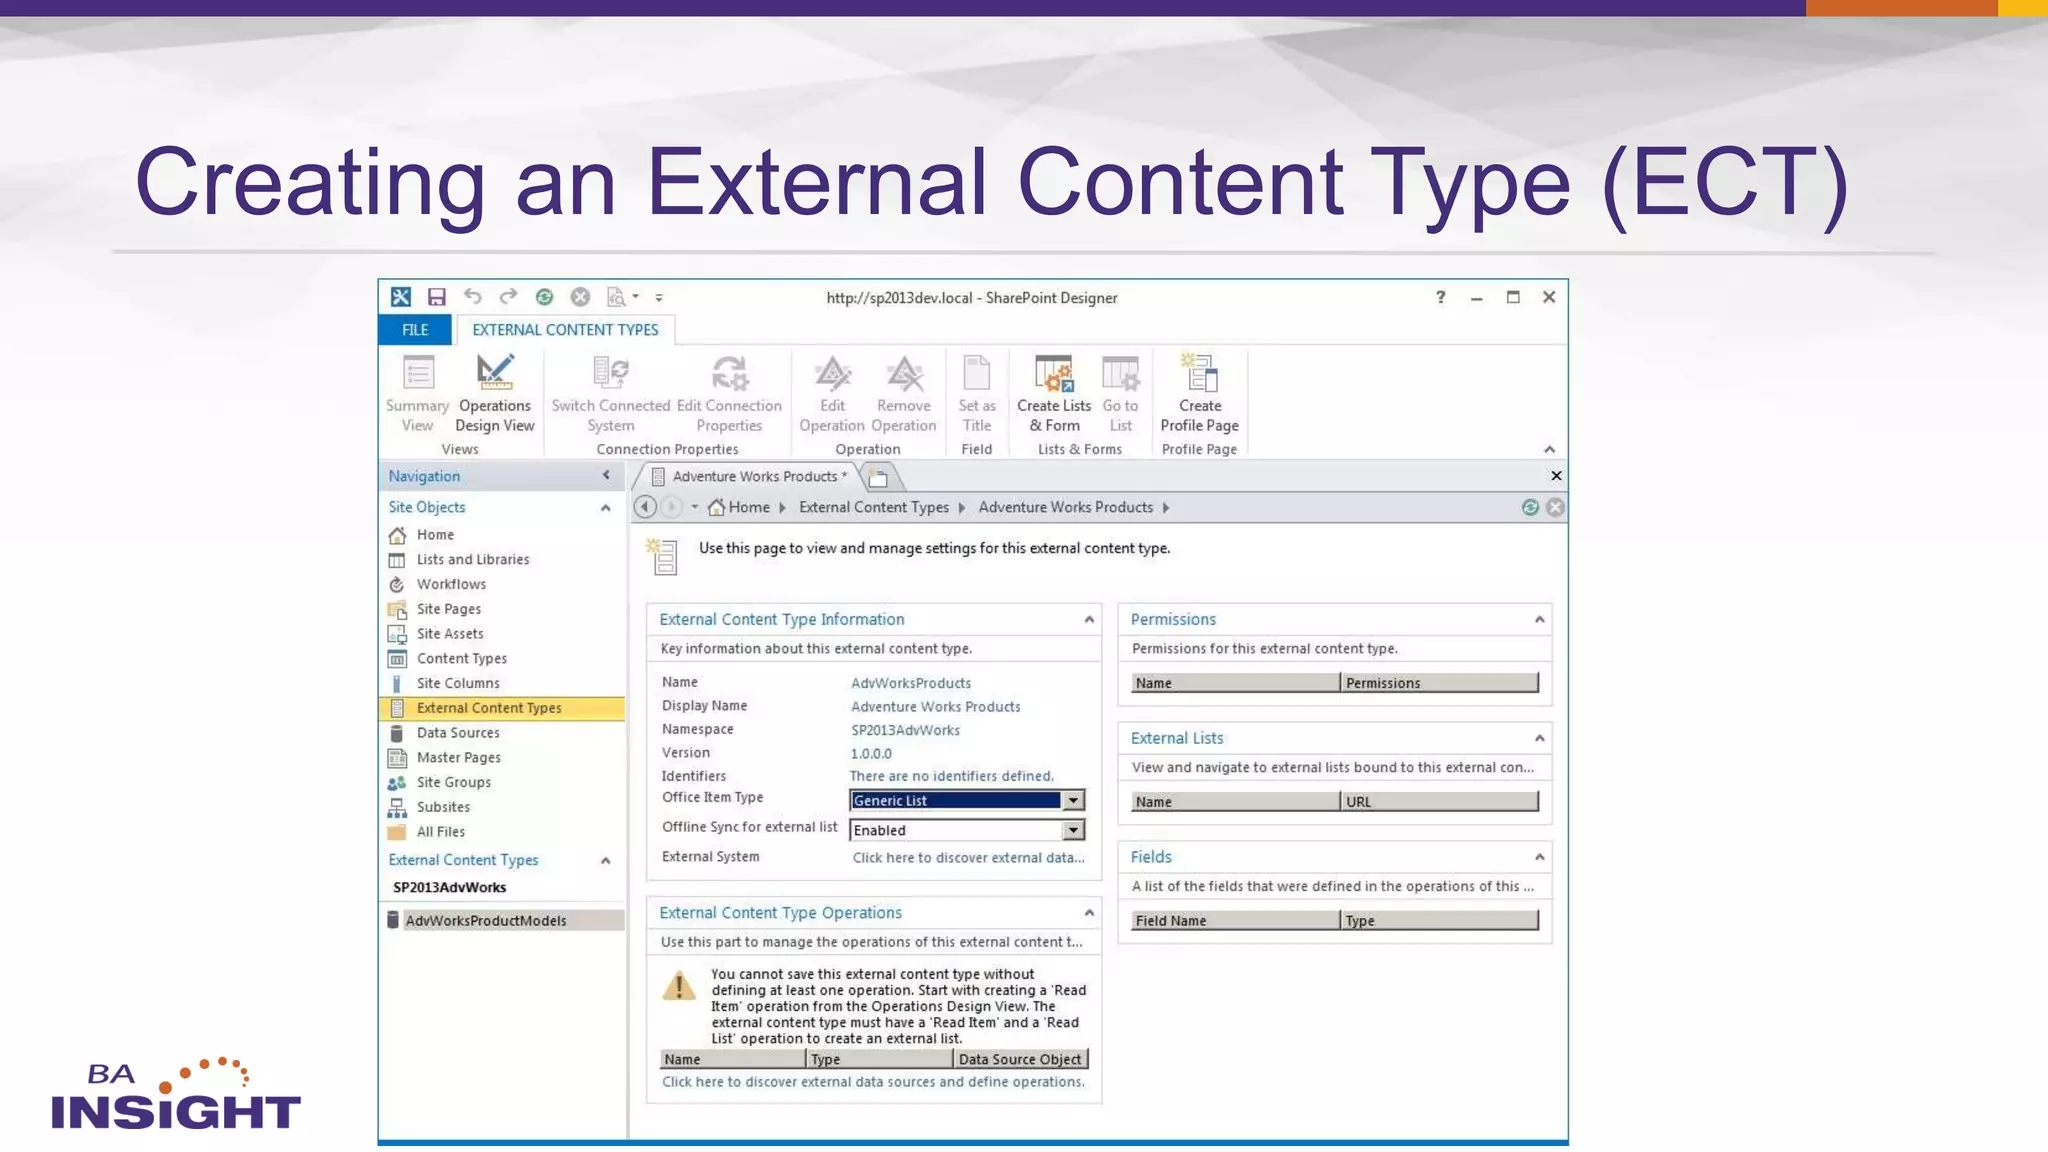Click the Stop icon in quick access toolbar
Viewport: 2048px width, 1152px height.
[580, 297]
